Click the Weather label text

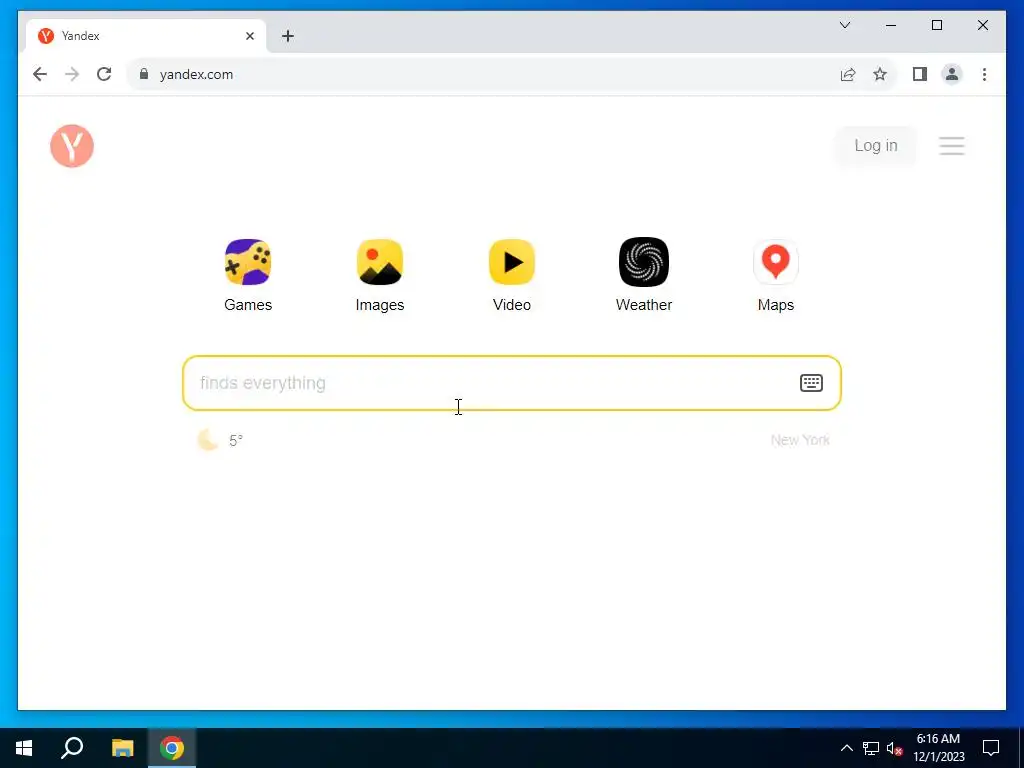tap(644, 305)
